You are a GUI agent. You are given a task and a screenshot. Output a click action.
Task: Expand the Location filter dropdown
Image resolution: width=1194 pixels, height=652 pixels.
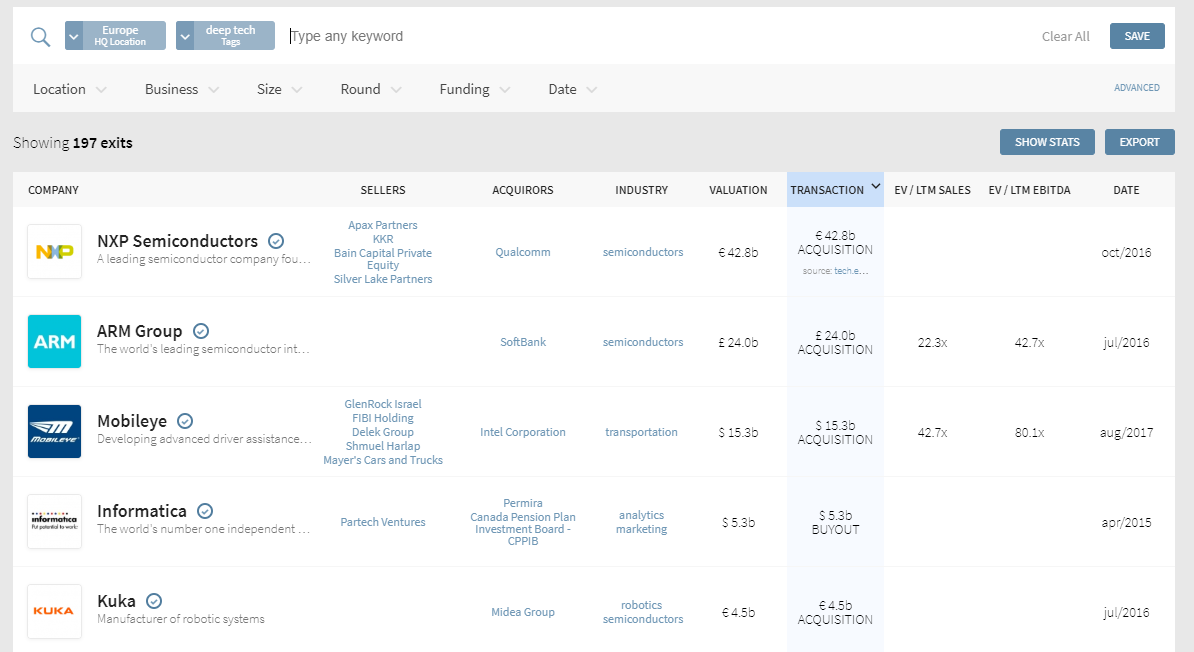69,89
